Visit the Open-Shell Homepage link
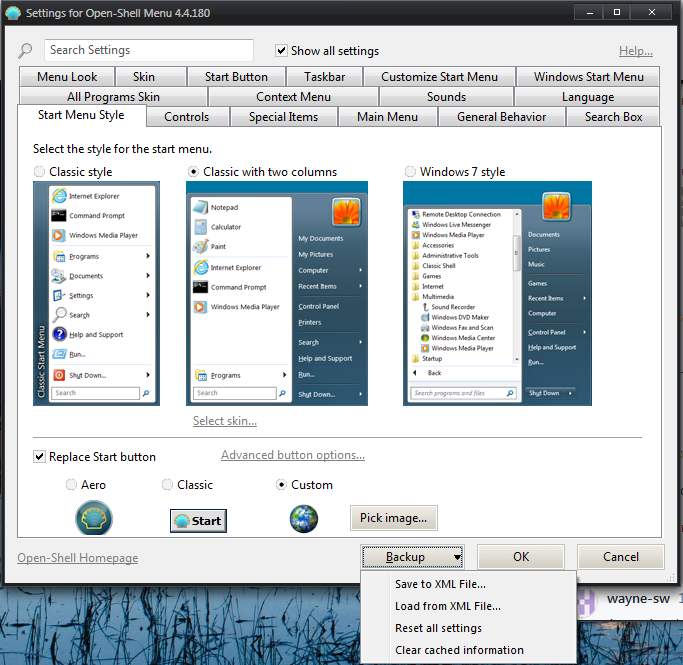The width and height of the screenshot is (683, 665). [78, 557]
